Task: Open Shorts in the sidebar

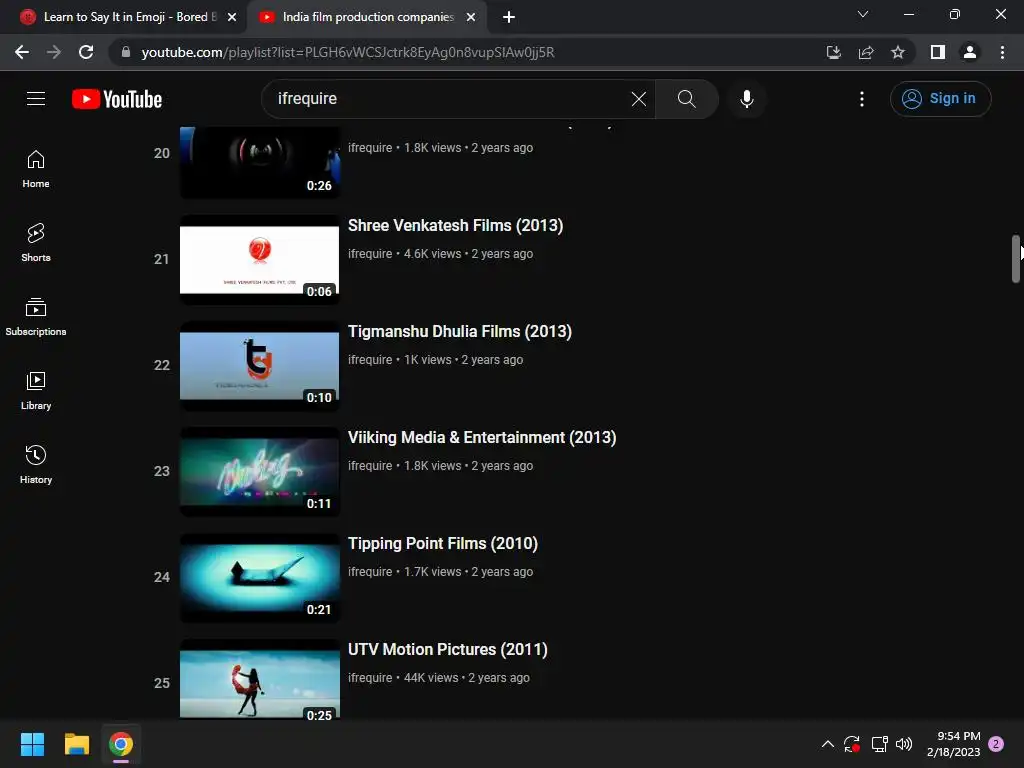Action: coord(36,243)
